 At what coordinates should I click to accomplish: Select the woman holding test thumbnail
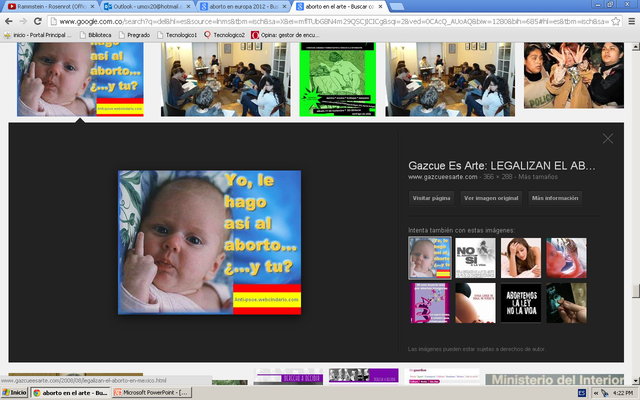[521, 258]
